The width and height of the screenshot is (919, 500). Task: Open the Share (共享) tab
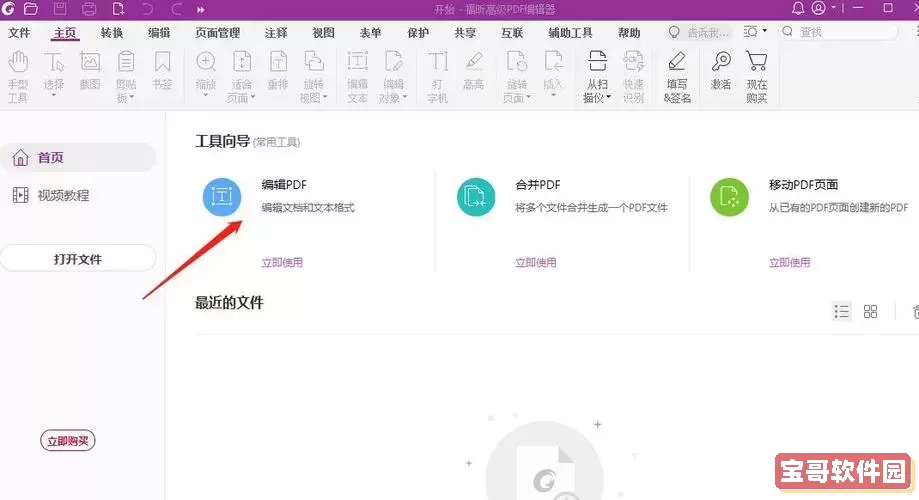[x=465, y=33]
